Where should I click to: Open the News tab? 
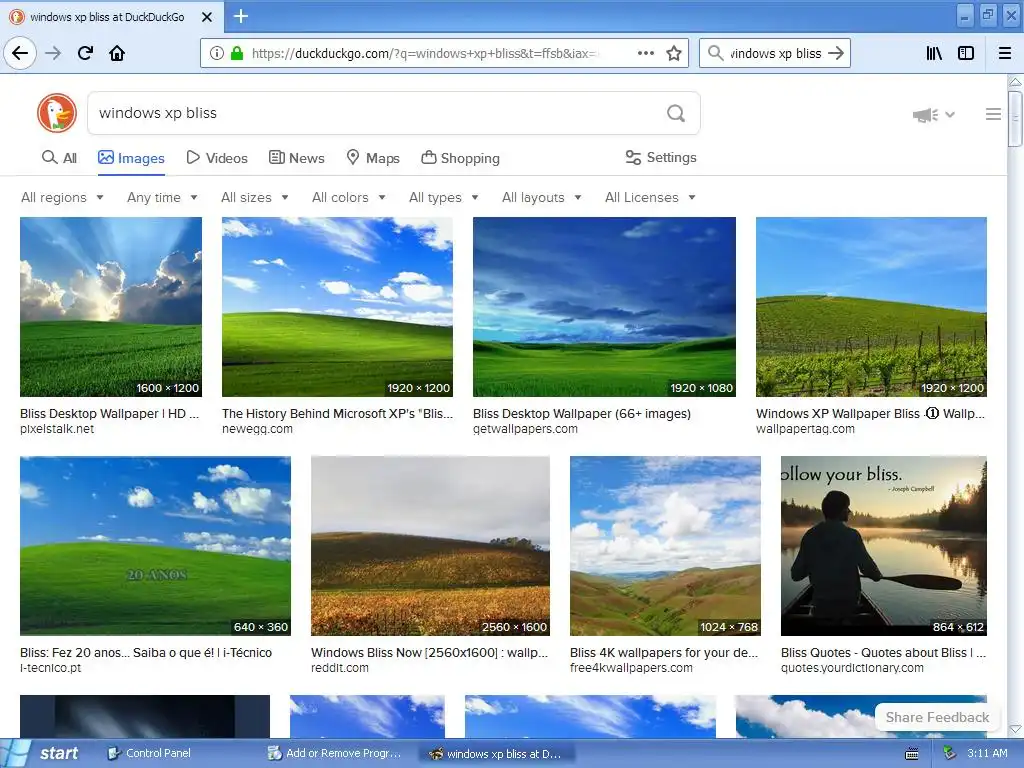tap(296, 158)
